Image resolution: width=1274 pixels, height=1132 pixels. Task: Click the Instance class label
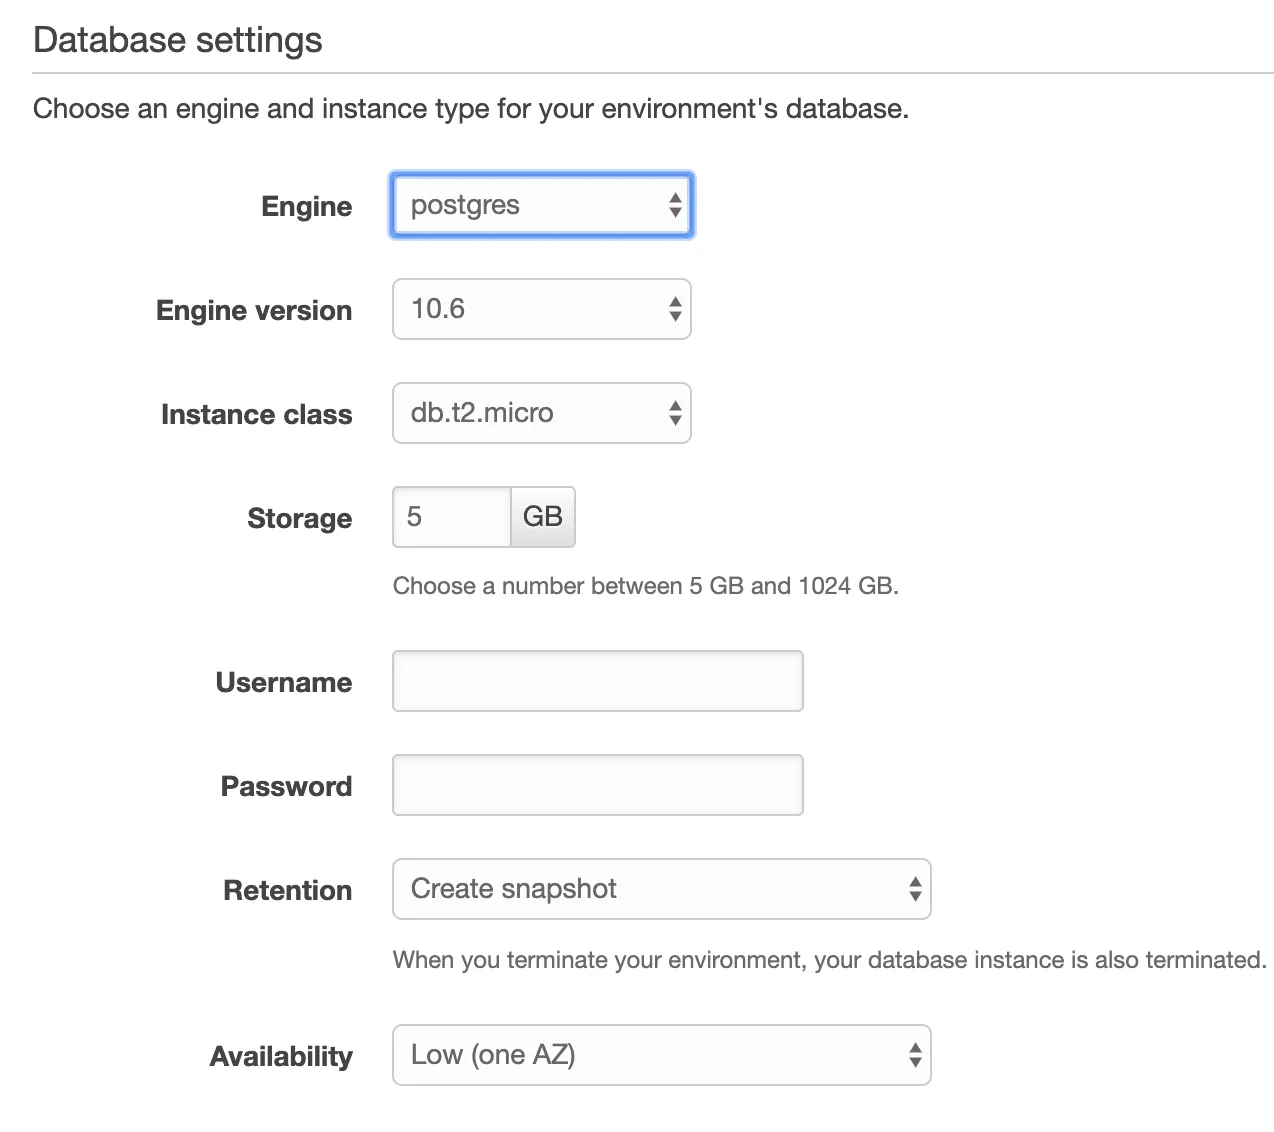point(257,414)
